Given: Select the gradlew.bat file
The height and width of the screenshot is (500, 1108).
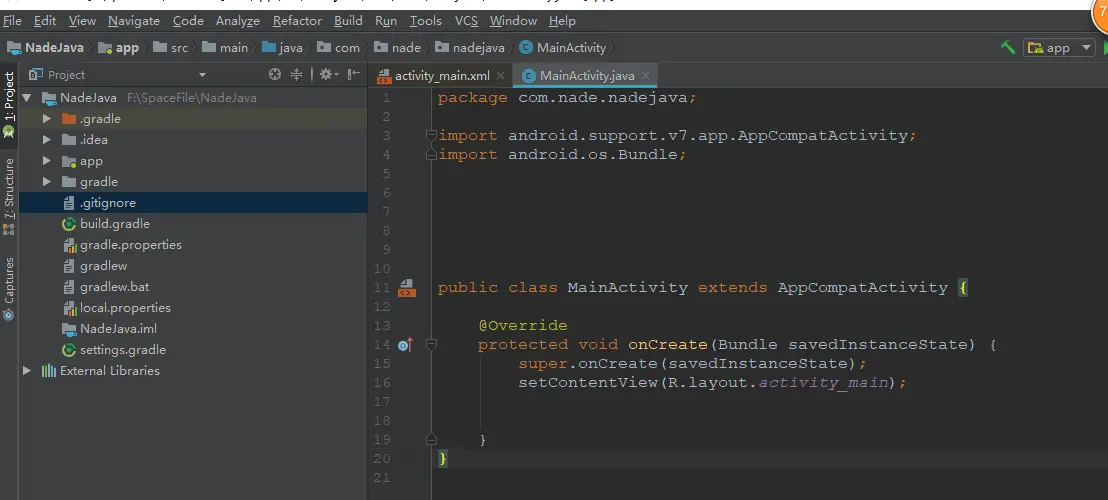Looking at the screenshot, I should pyautogui.click(x=193, y=287).
